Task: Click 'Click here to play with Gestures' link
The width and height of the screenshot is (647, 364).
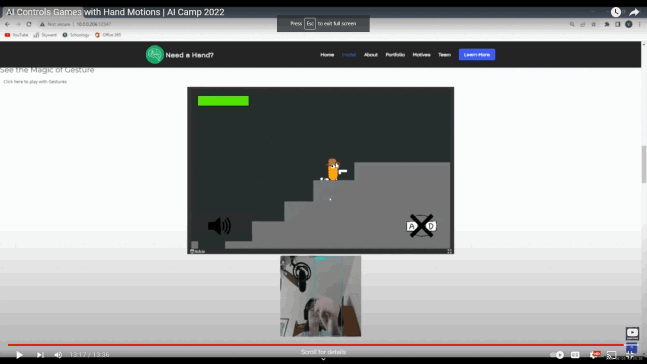Action: pos(35,82)
